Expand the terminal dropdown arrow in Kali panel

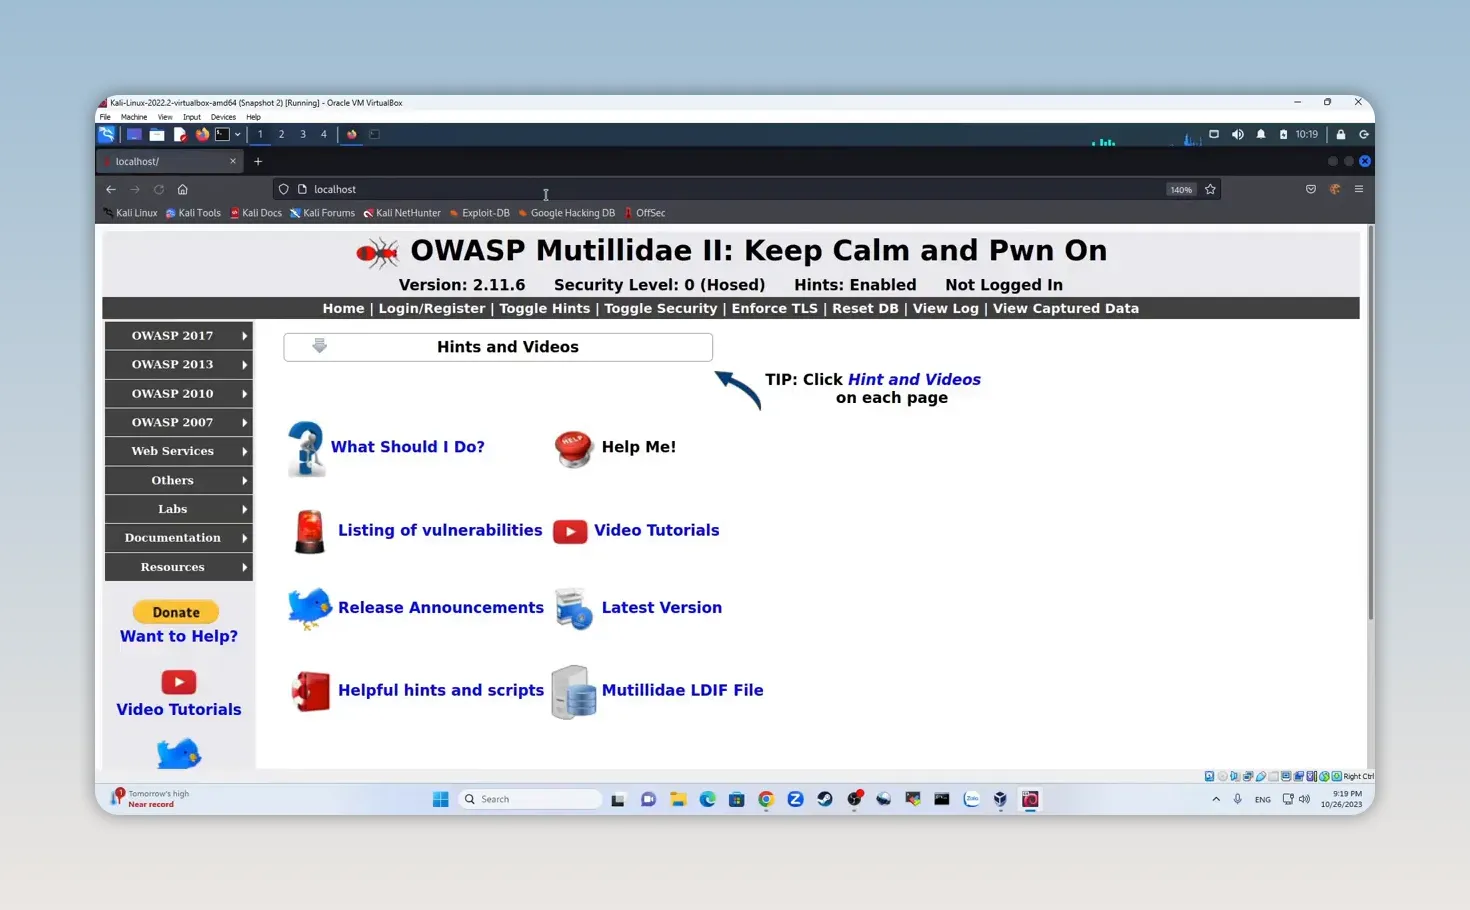click(x=237, y=134)
